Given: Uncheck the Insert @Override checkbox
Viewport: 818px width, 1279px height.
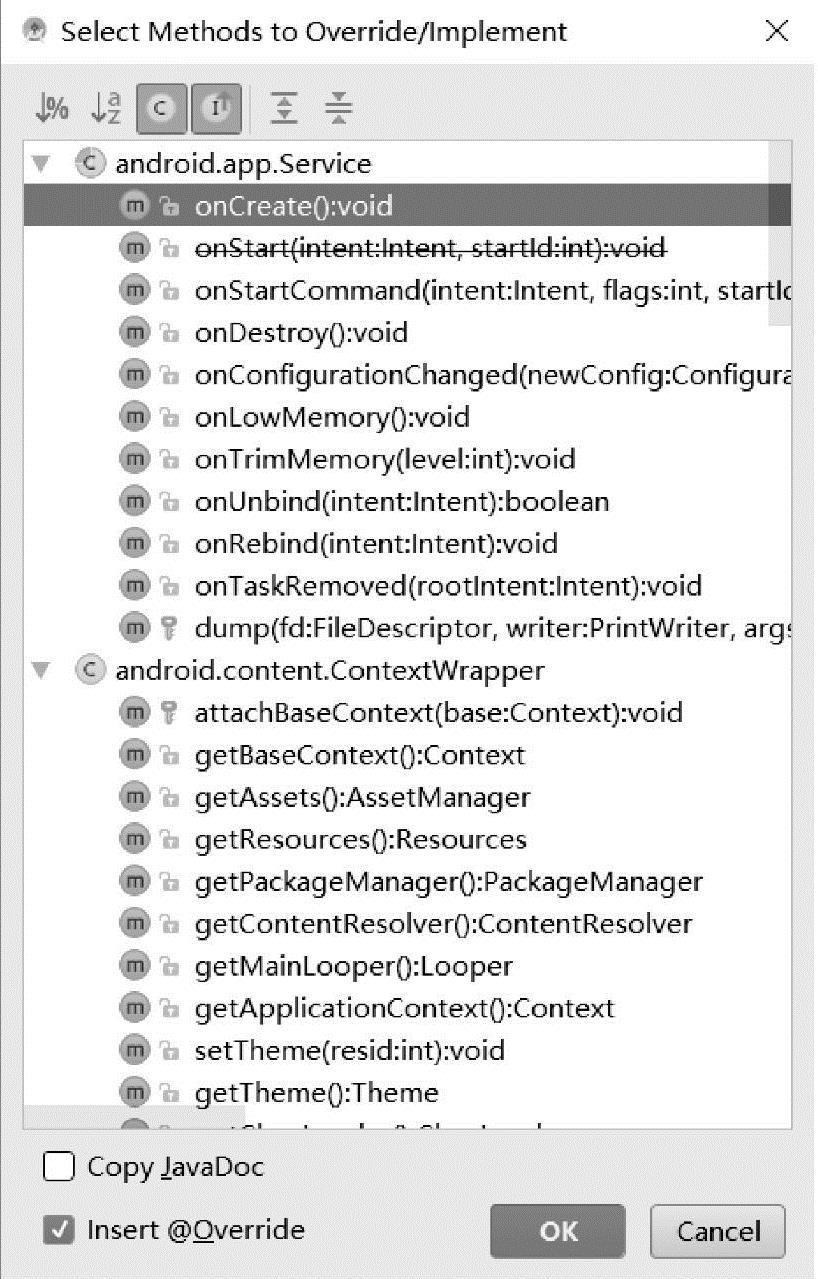Looking at the screenshot, I should (x=59, y=1230).
